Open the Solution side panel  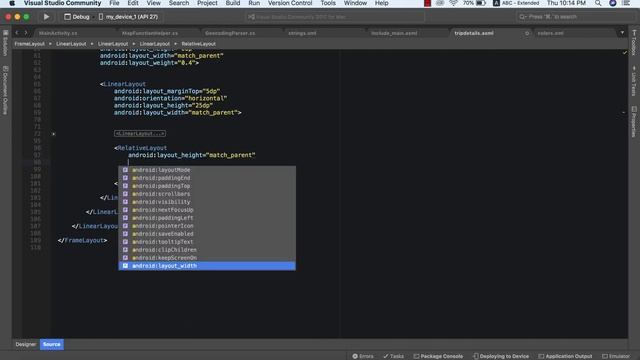pyautogui.click(x=5, y=43)
